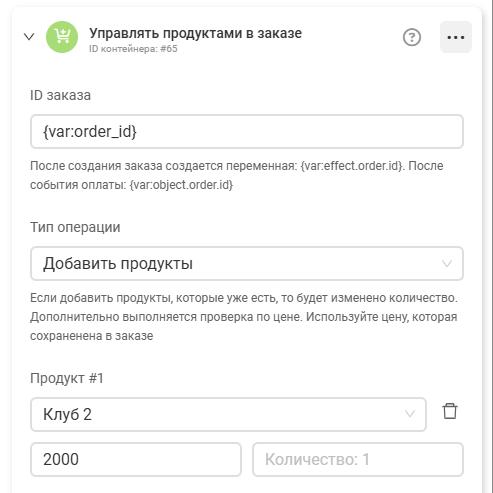Click the Тип операции dropdown arrow
This screenshot has height=493, width=493.
point(447,263)
